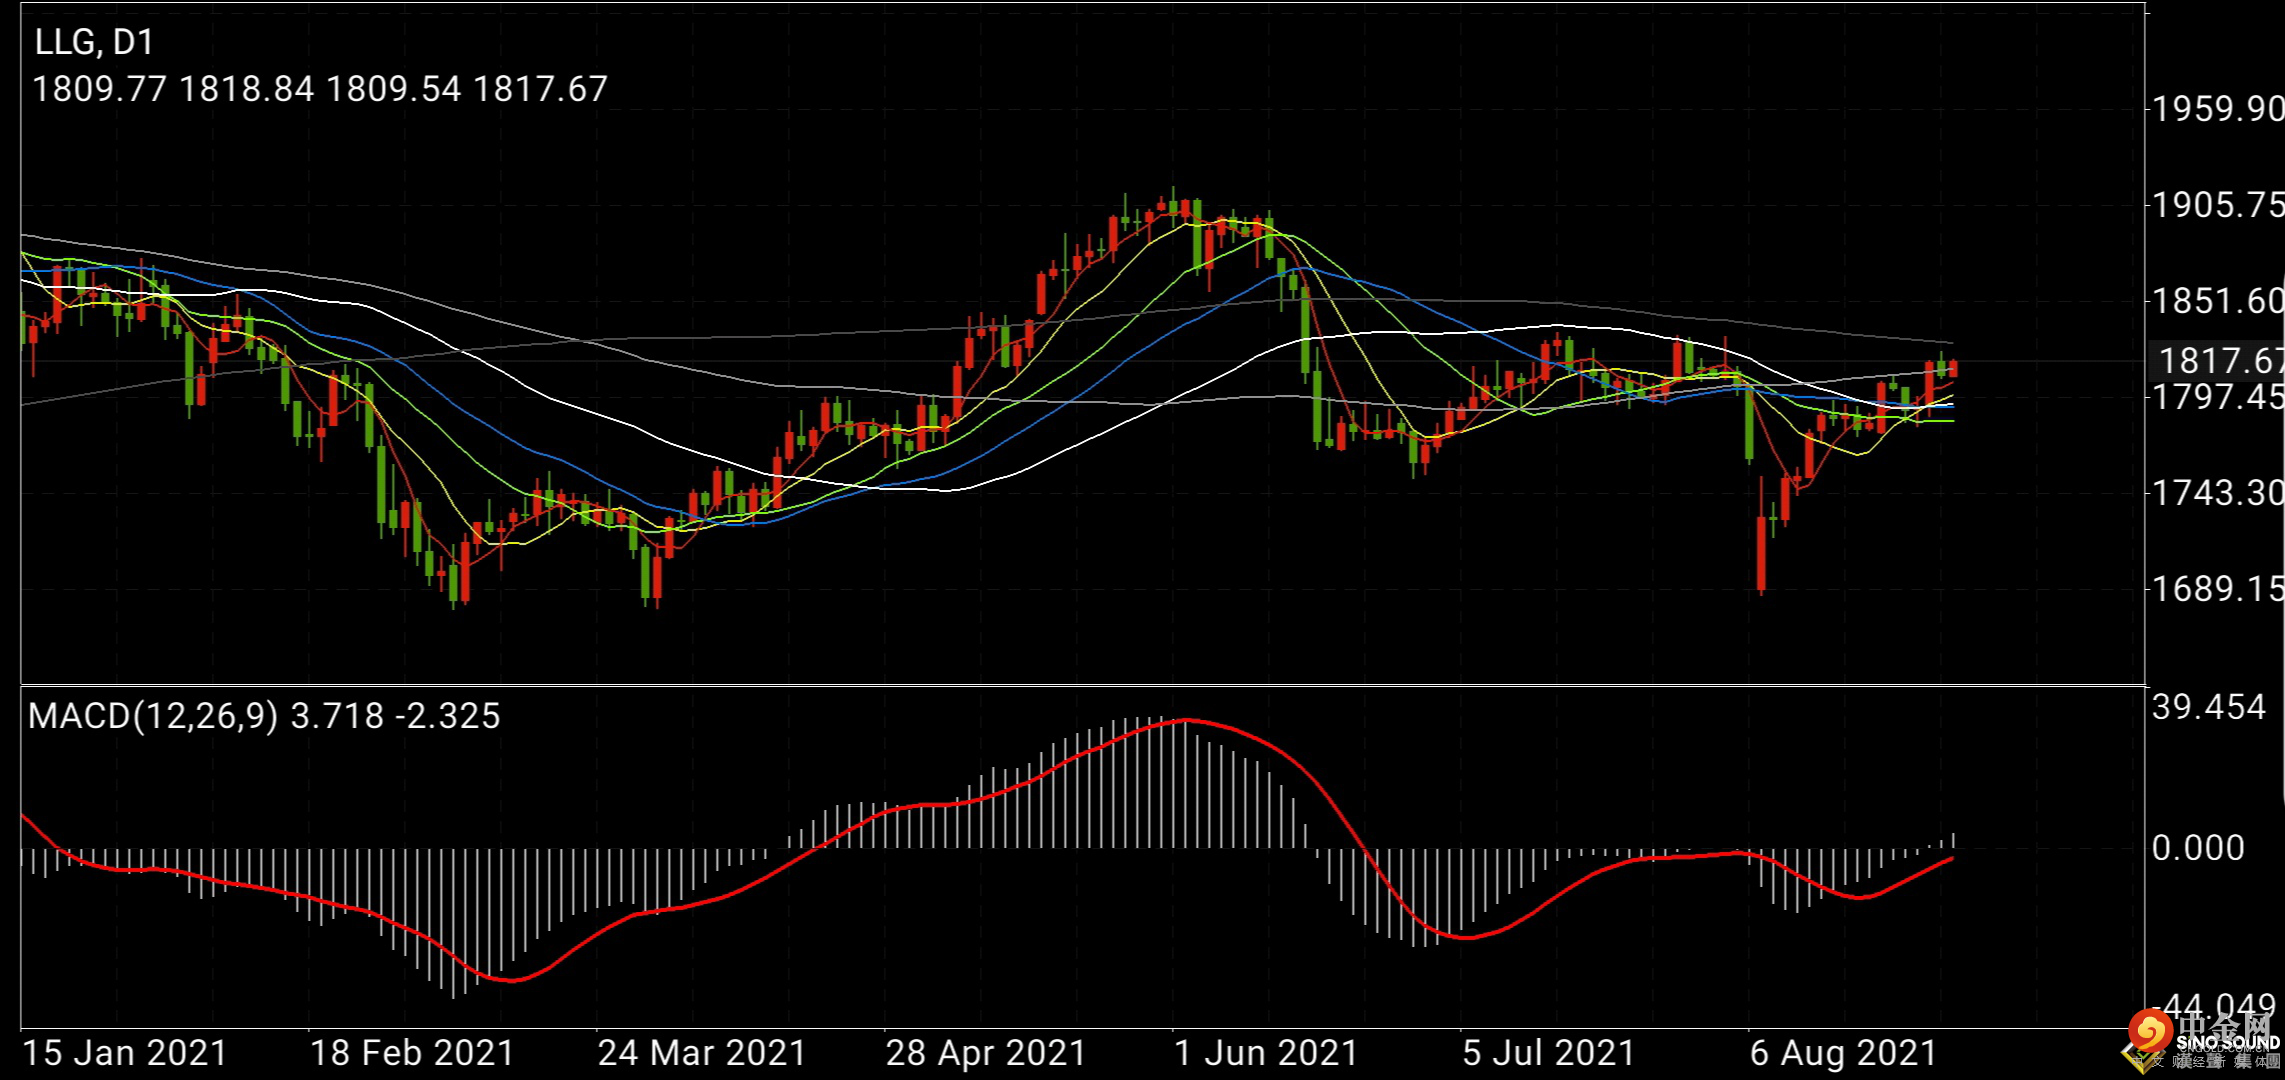
Task: Click the 1 Jun 2021 date marker
Action: point(1265,1053)
